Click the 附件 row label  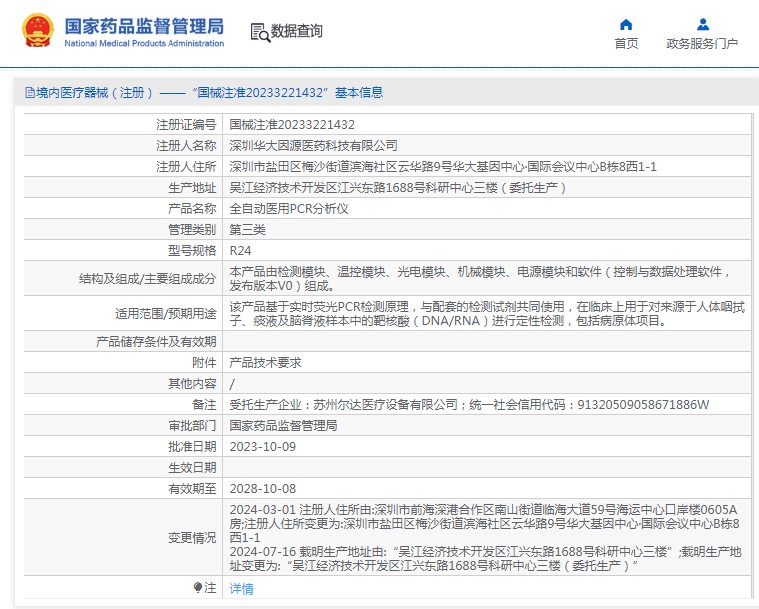coord(204,363)
